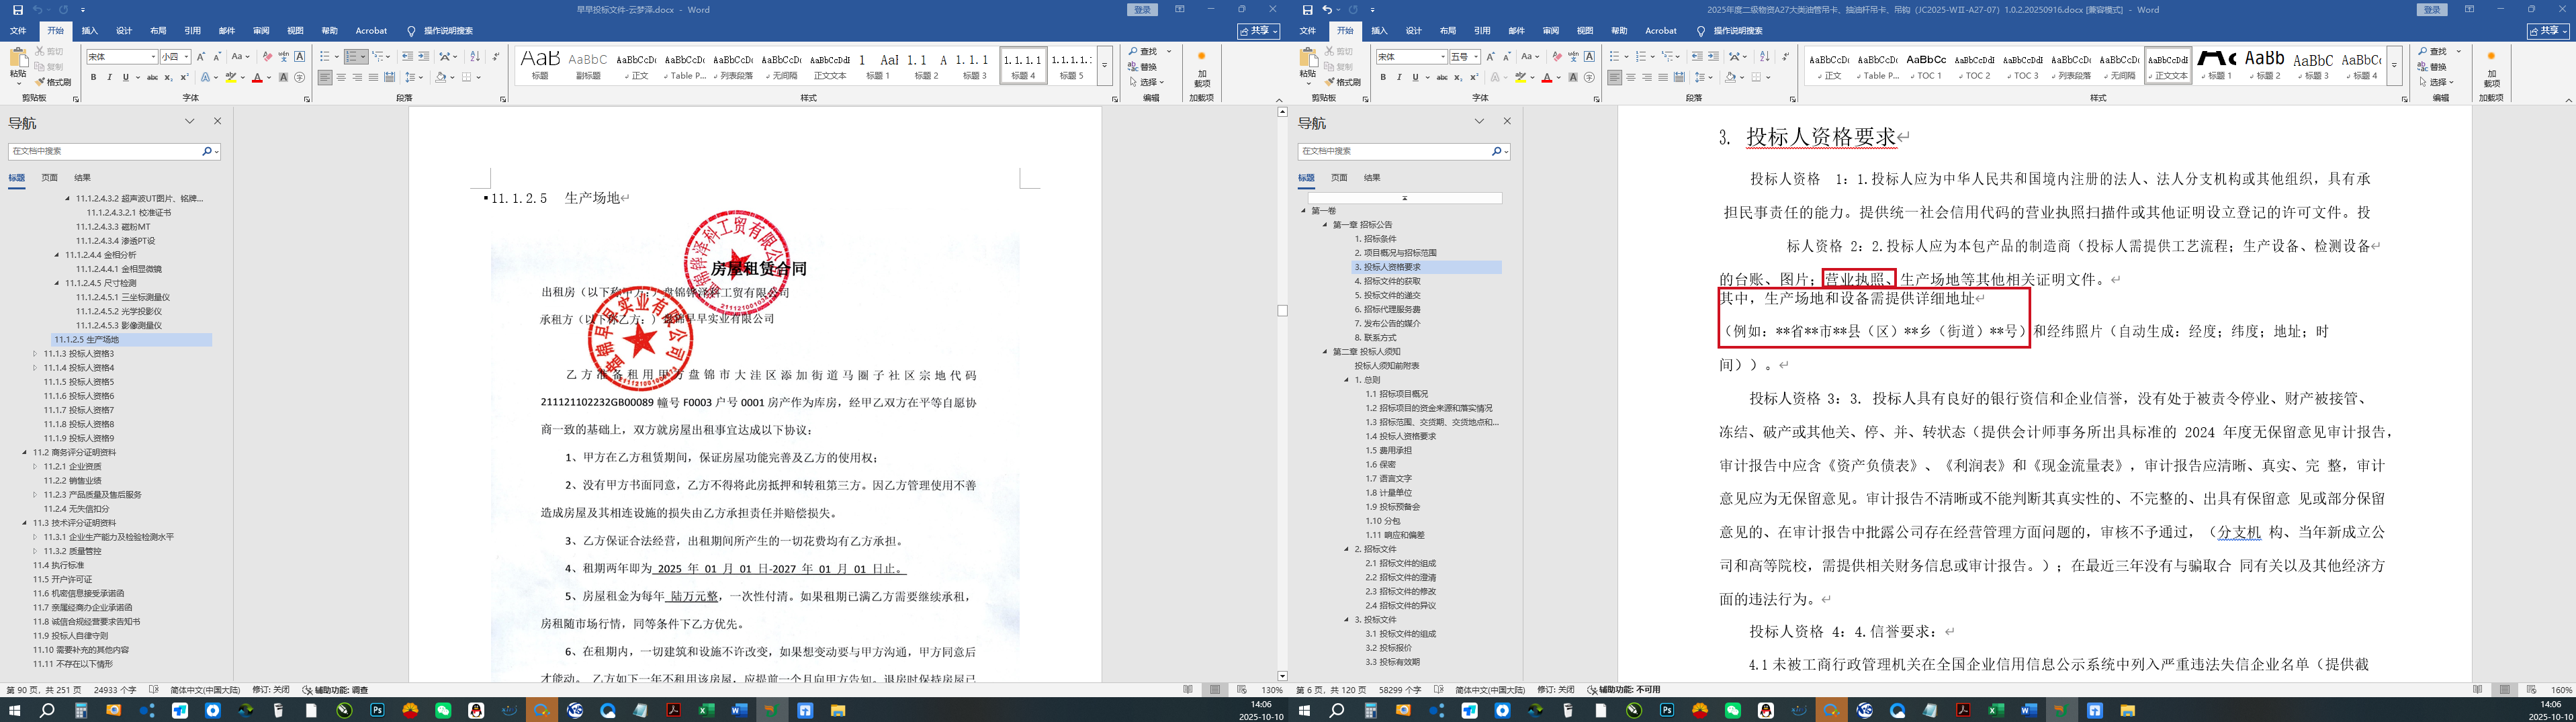Save the left Word document 早早投标文件

coord(17,10)
